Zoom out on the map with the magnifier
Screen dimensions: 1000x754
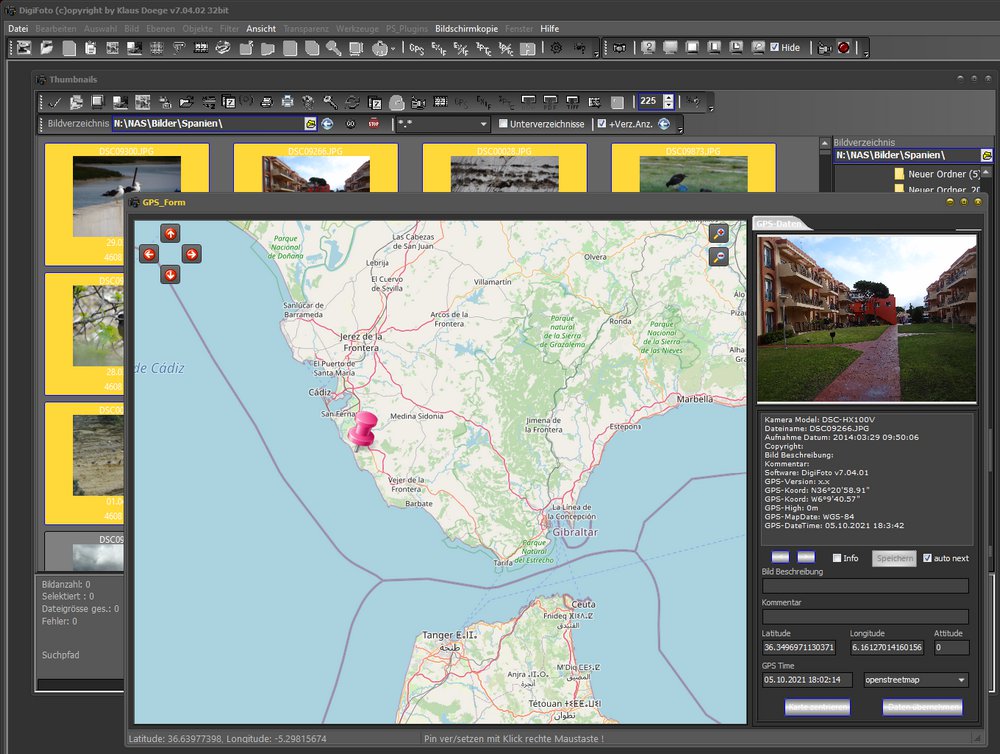click(718, 257)
